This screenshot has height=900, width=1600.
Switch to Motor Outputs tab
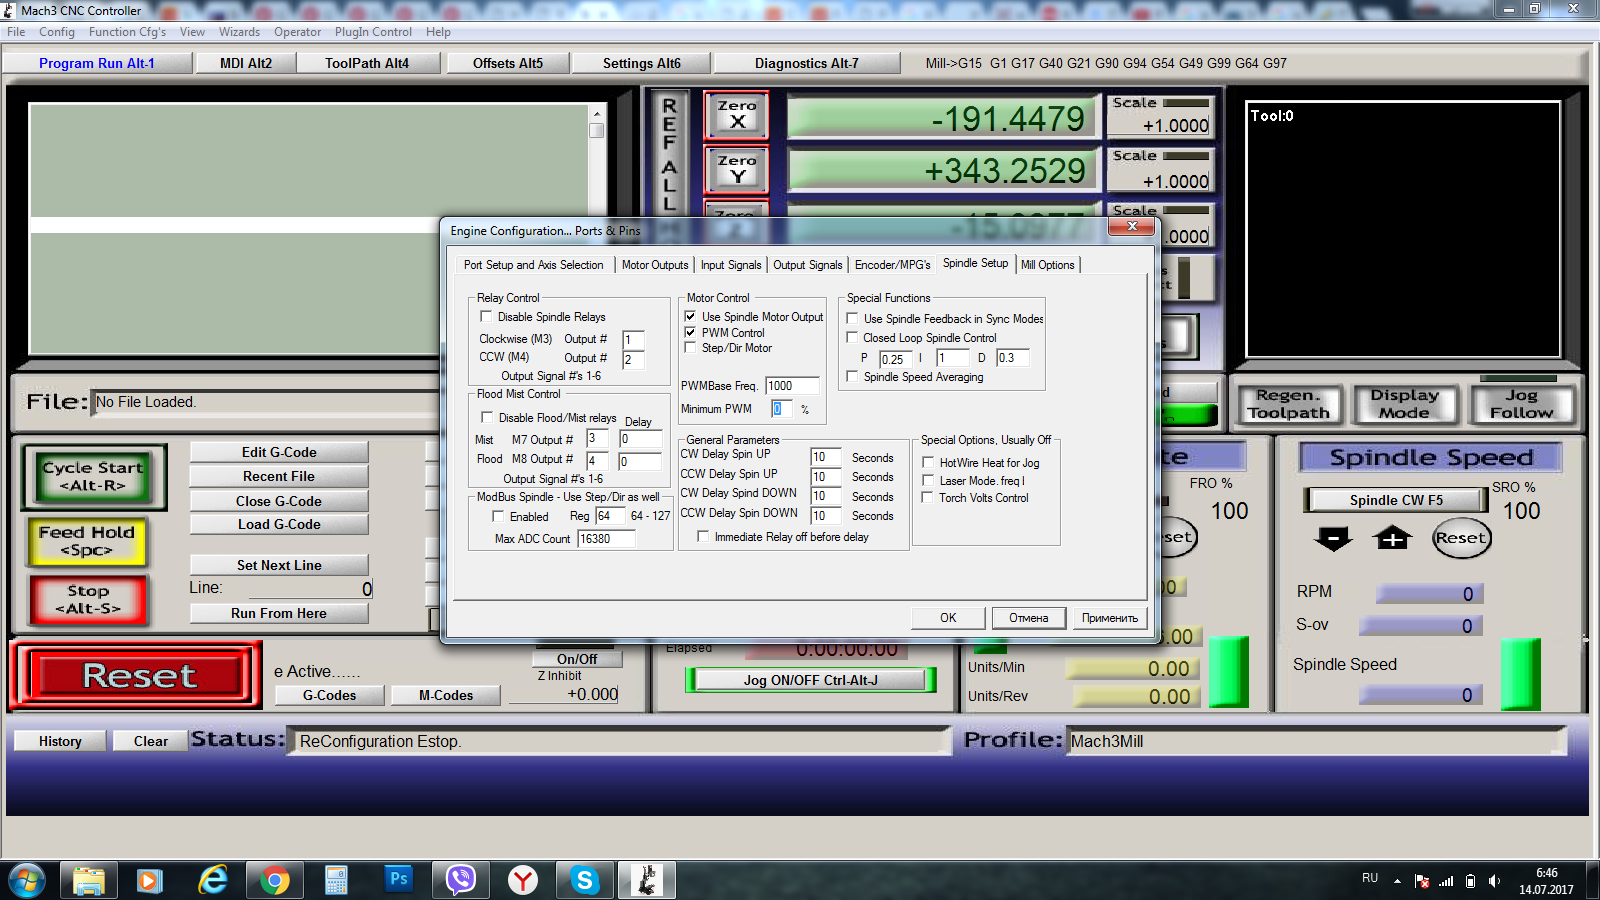(655, 265)
